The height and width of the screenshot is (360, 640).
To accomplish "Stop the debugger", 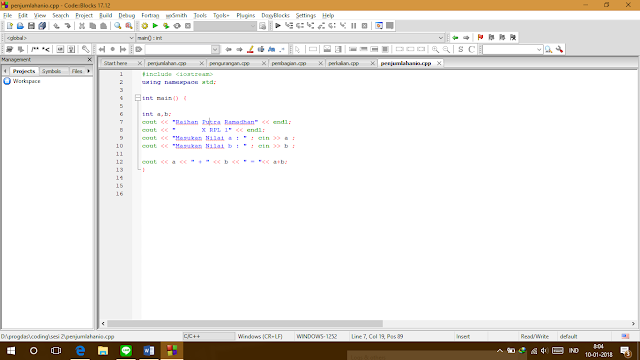I will click(364, 26).
